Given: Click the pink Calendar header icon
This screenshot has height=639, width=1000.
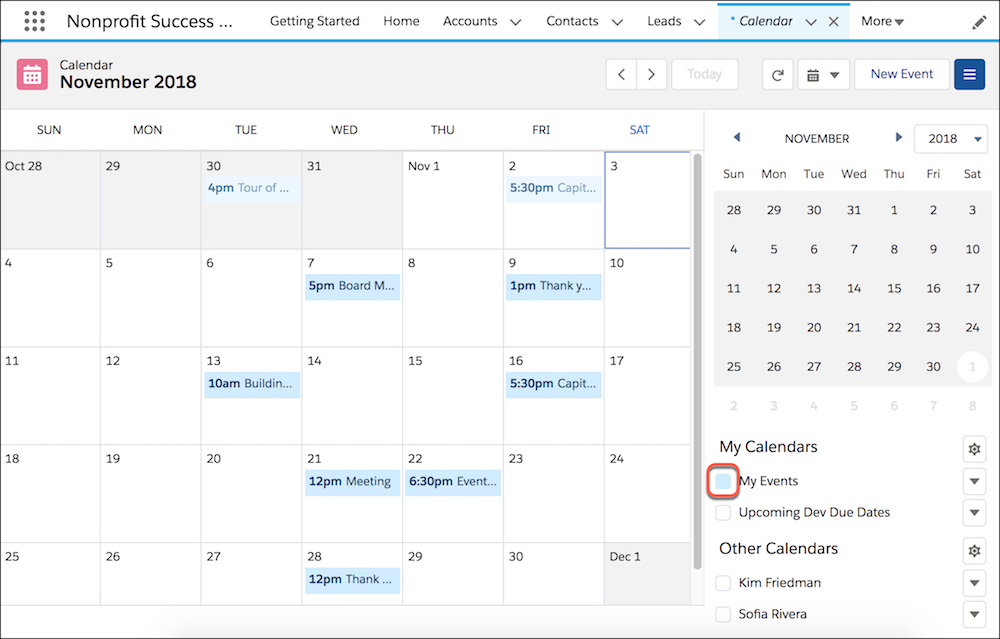Looking at the screenshot, I should tap(32, 75).
